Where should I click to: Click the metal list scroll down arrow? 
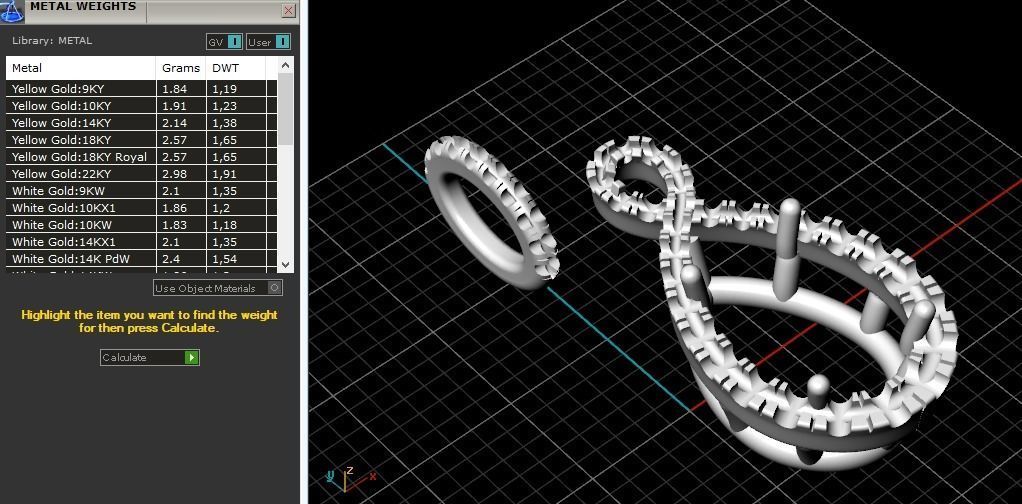coord(285,264)
